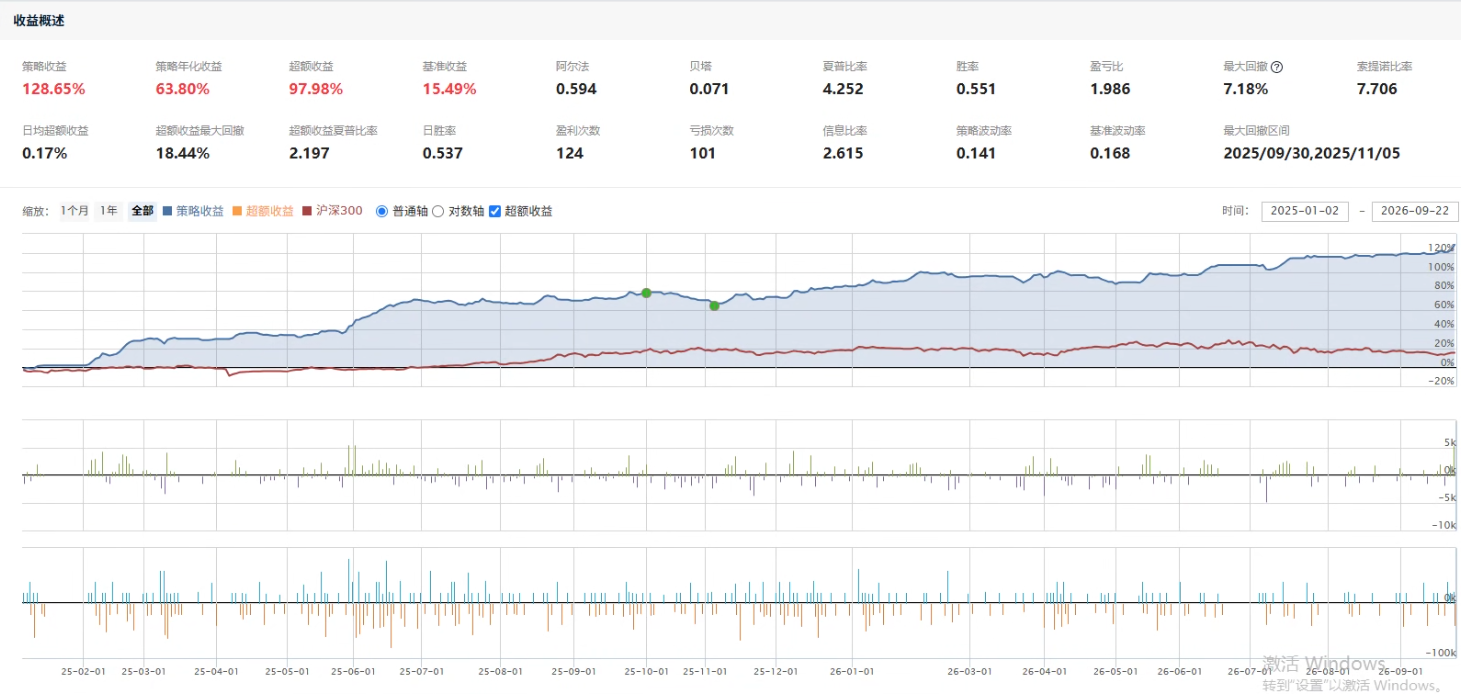Click the 超额收益最大回撤 value 18.44%
Screen dimensions: 1461x694
tap(182, 153)
